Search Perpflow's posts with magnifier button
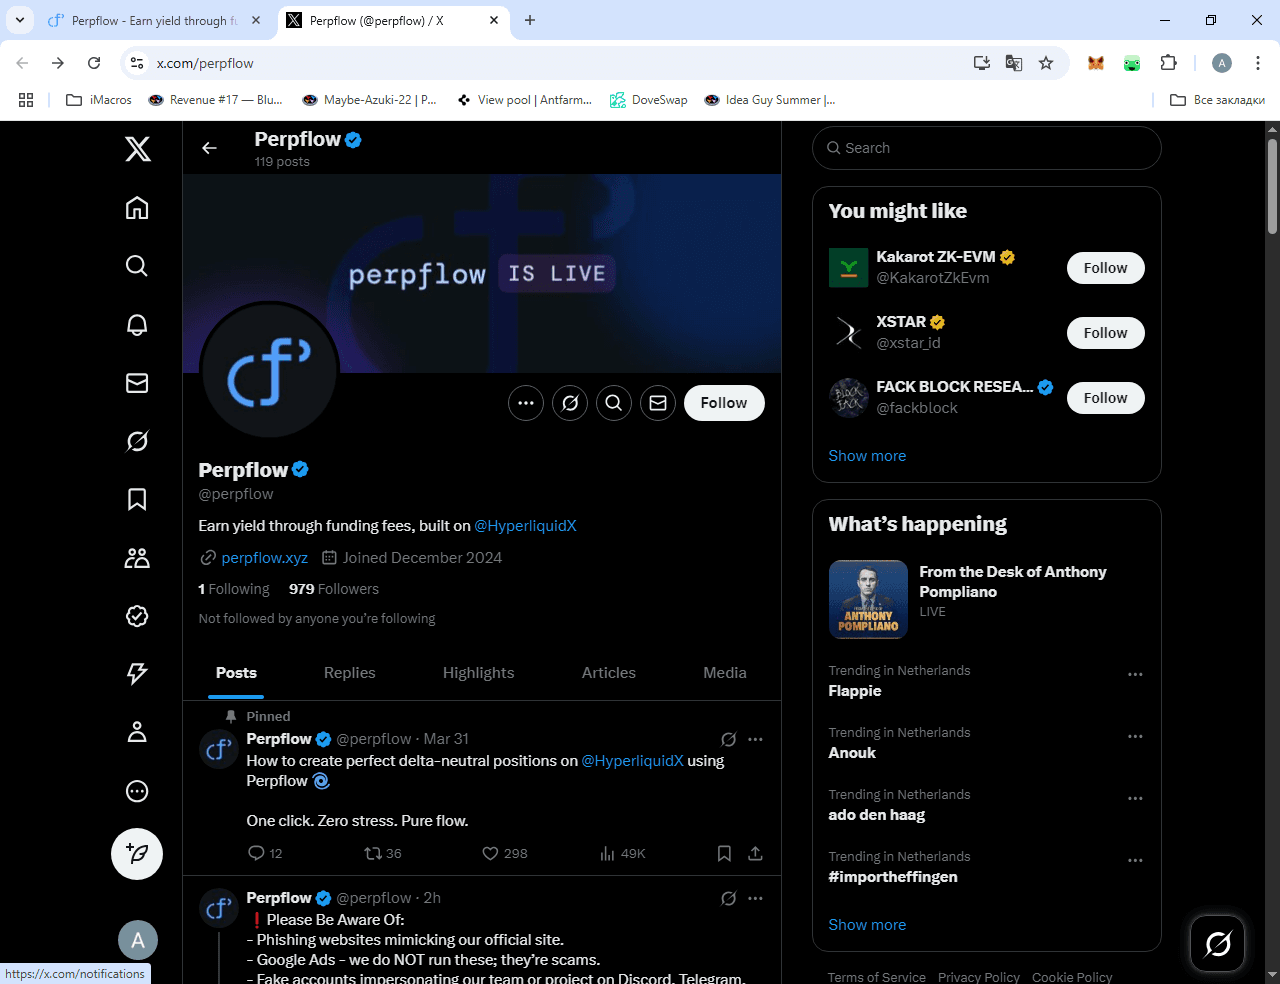The height and width of the screenshot is (984, 1280). point(614,403)
